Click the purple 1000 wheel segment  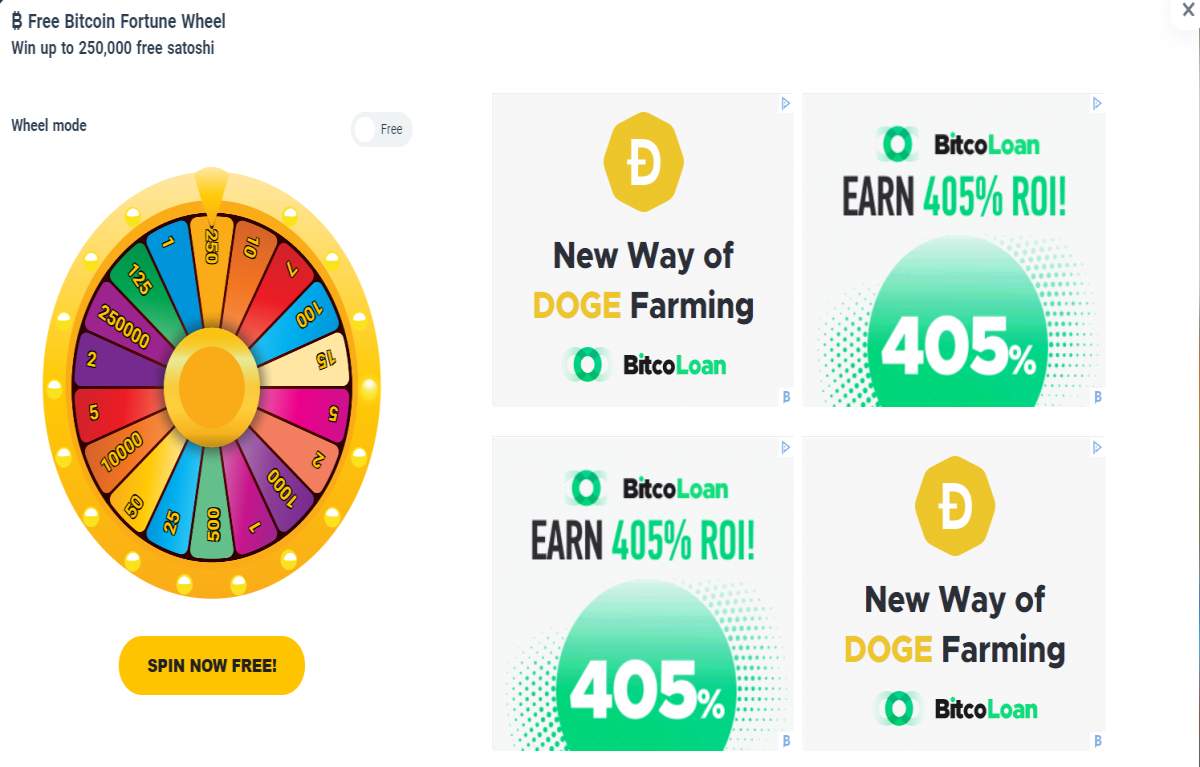284,484
